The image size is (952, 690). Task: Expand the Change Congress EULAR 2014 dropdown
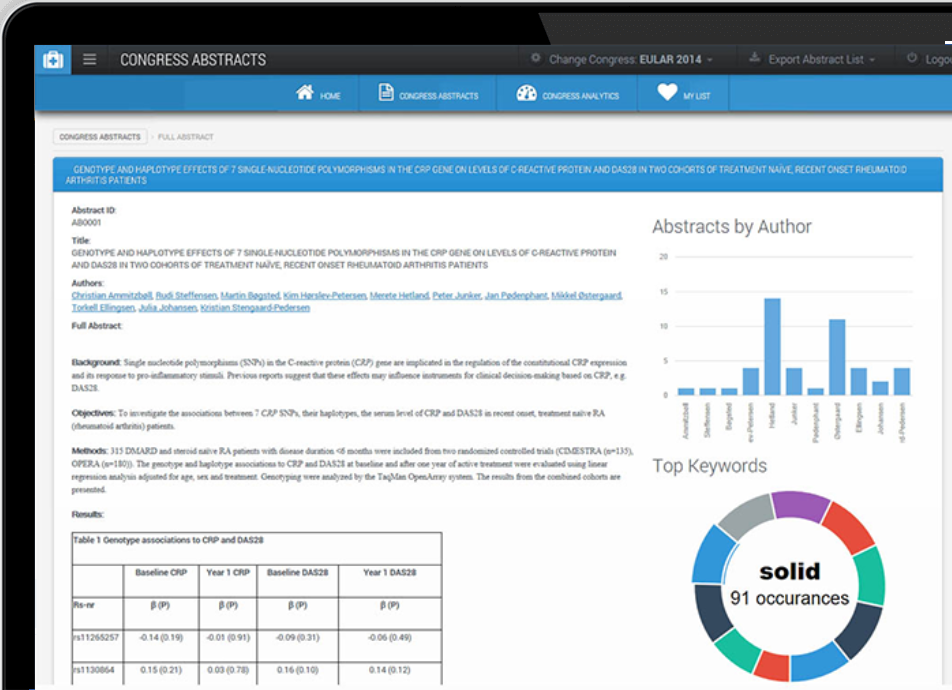click(630, 60)
